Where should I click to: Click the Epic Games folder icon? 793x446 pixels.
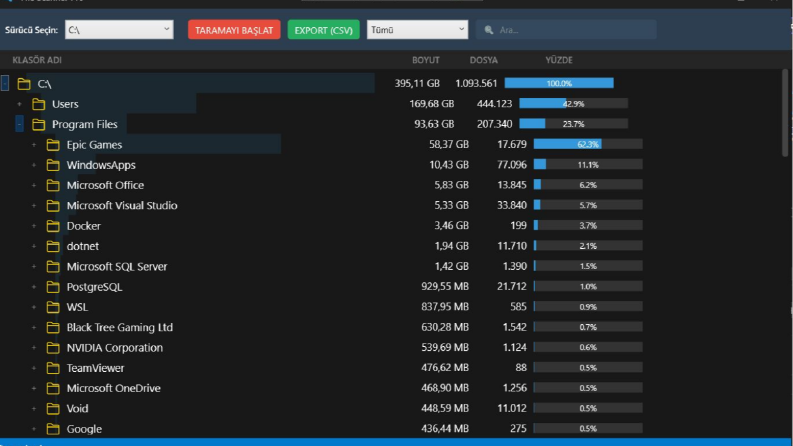pyautogui.click(x=53, y=145)
